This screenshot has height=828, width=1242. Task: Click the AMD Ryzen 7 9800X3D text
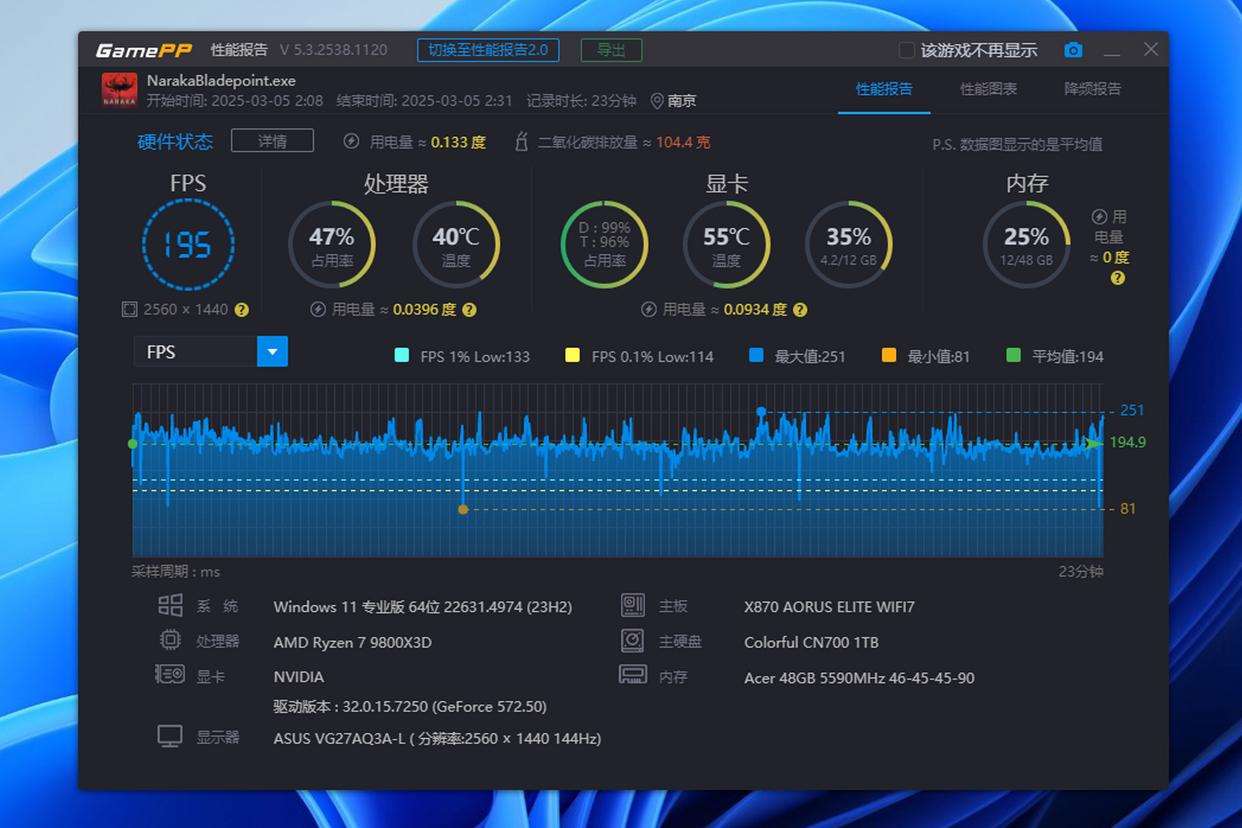click(353, 642)
